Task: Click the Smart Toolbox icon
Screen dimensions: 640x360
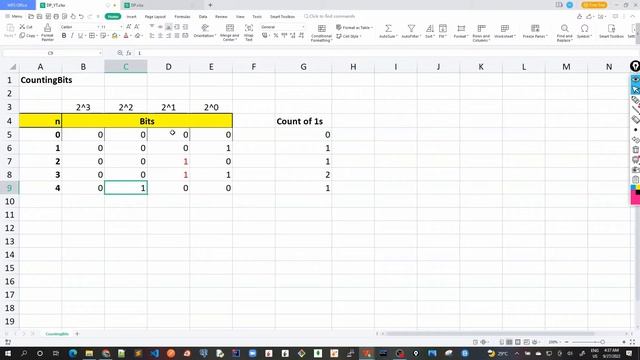Action: 611,28
